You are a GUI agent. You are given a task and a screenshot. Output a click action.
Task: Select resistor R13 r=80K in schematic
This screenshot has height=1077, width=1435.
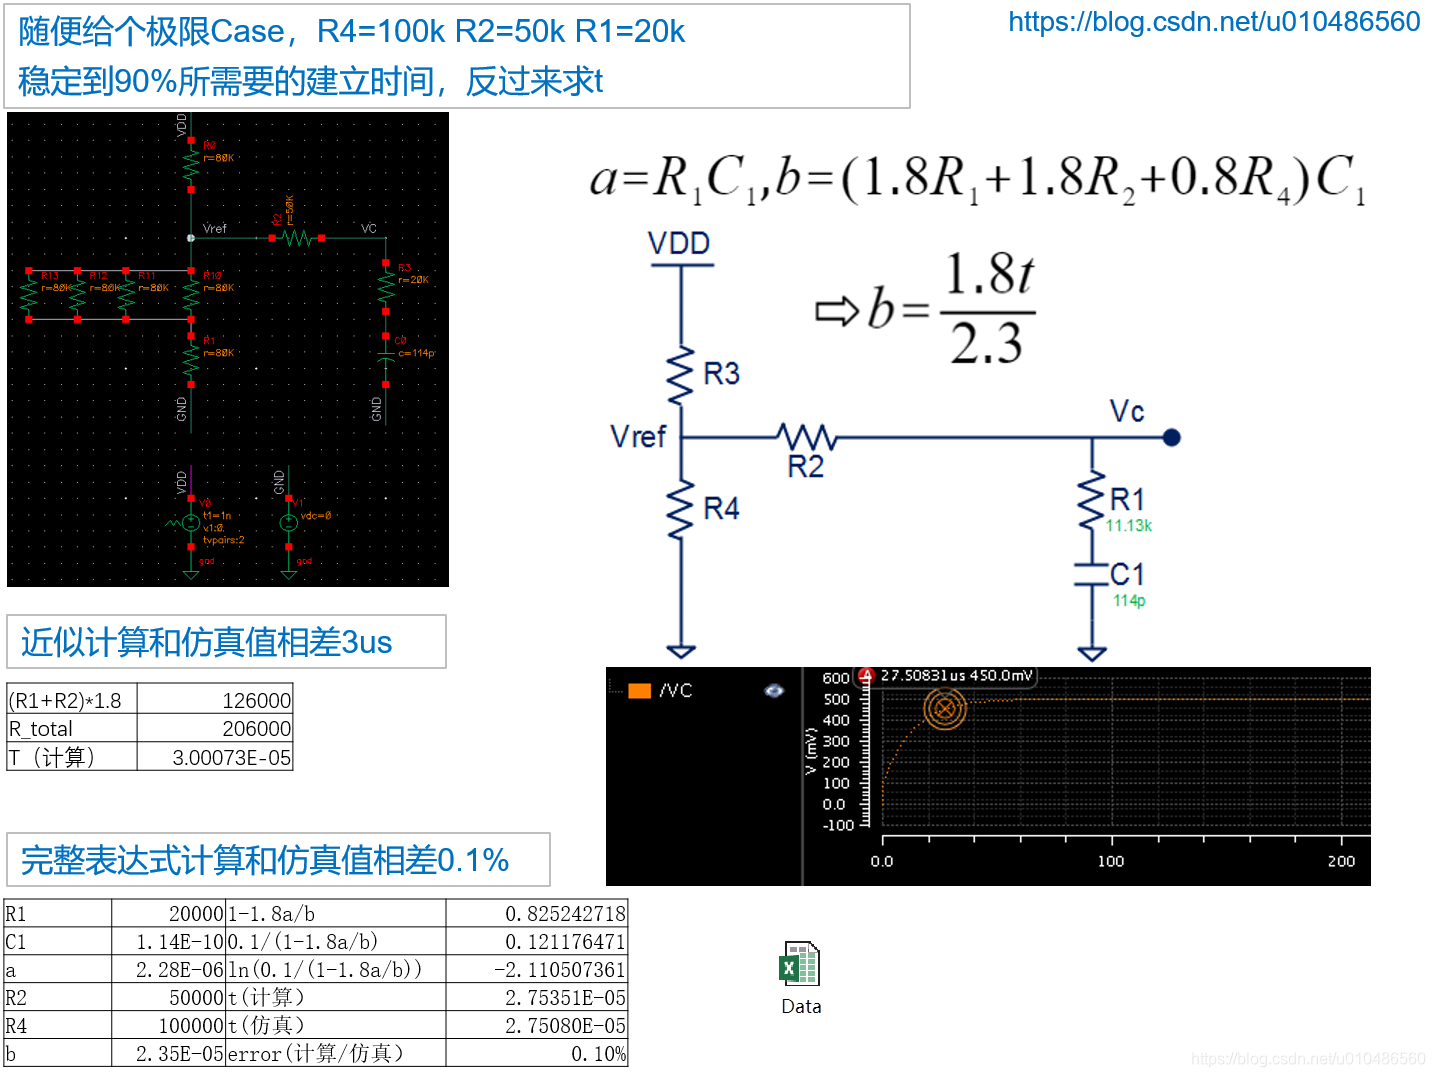29,294
